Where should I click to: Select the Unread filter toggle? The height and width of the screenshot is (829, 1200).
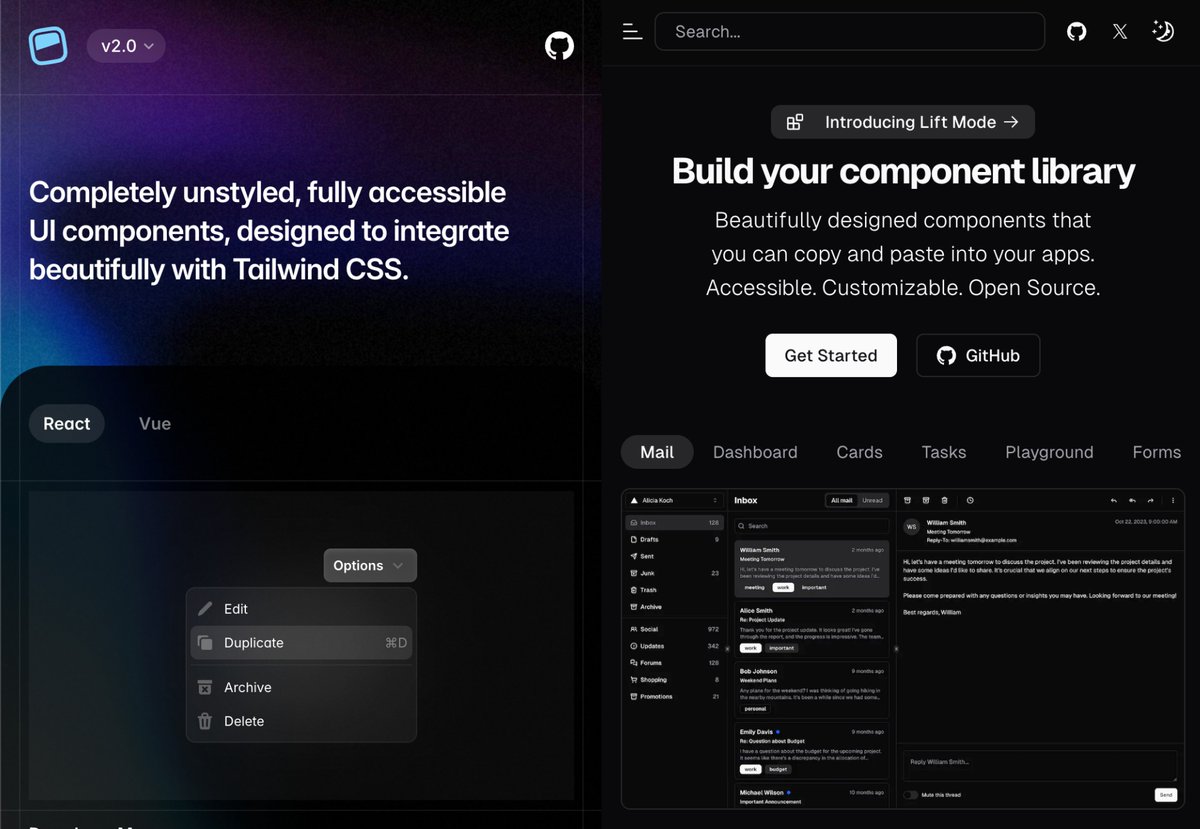pyautogui.click(x=873, y=500)
